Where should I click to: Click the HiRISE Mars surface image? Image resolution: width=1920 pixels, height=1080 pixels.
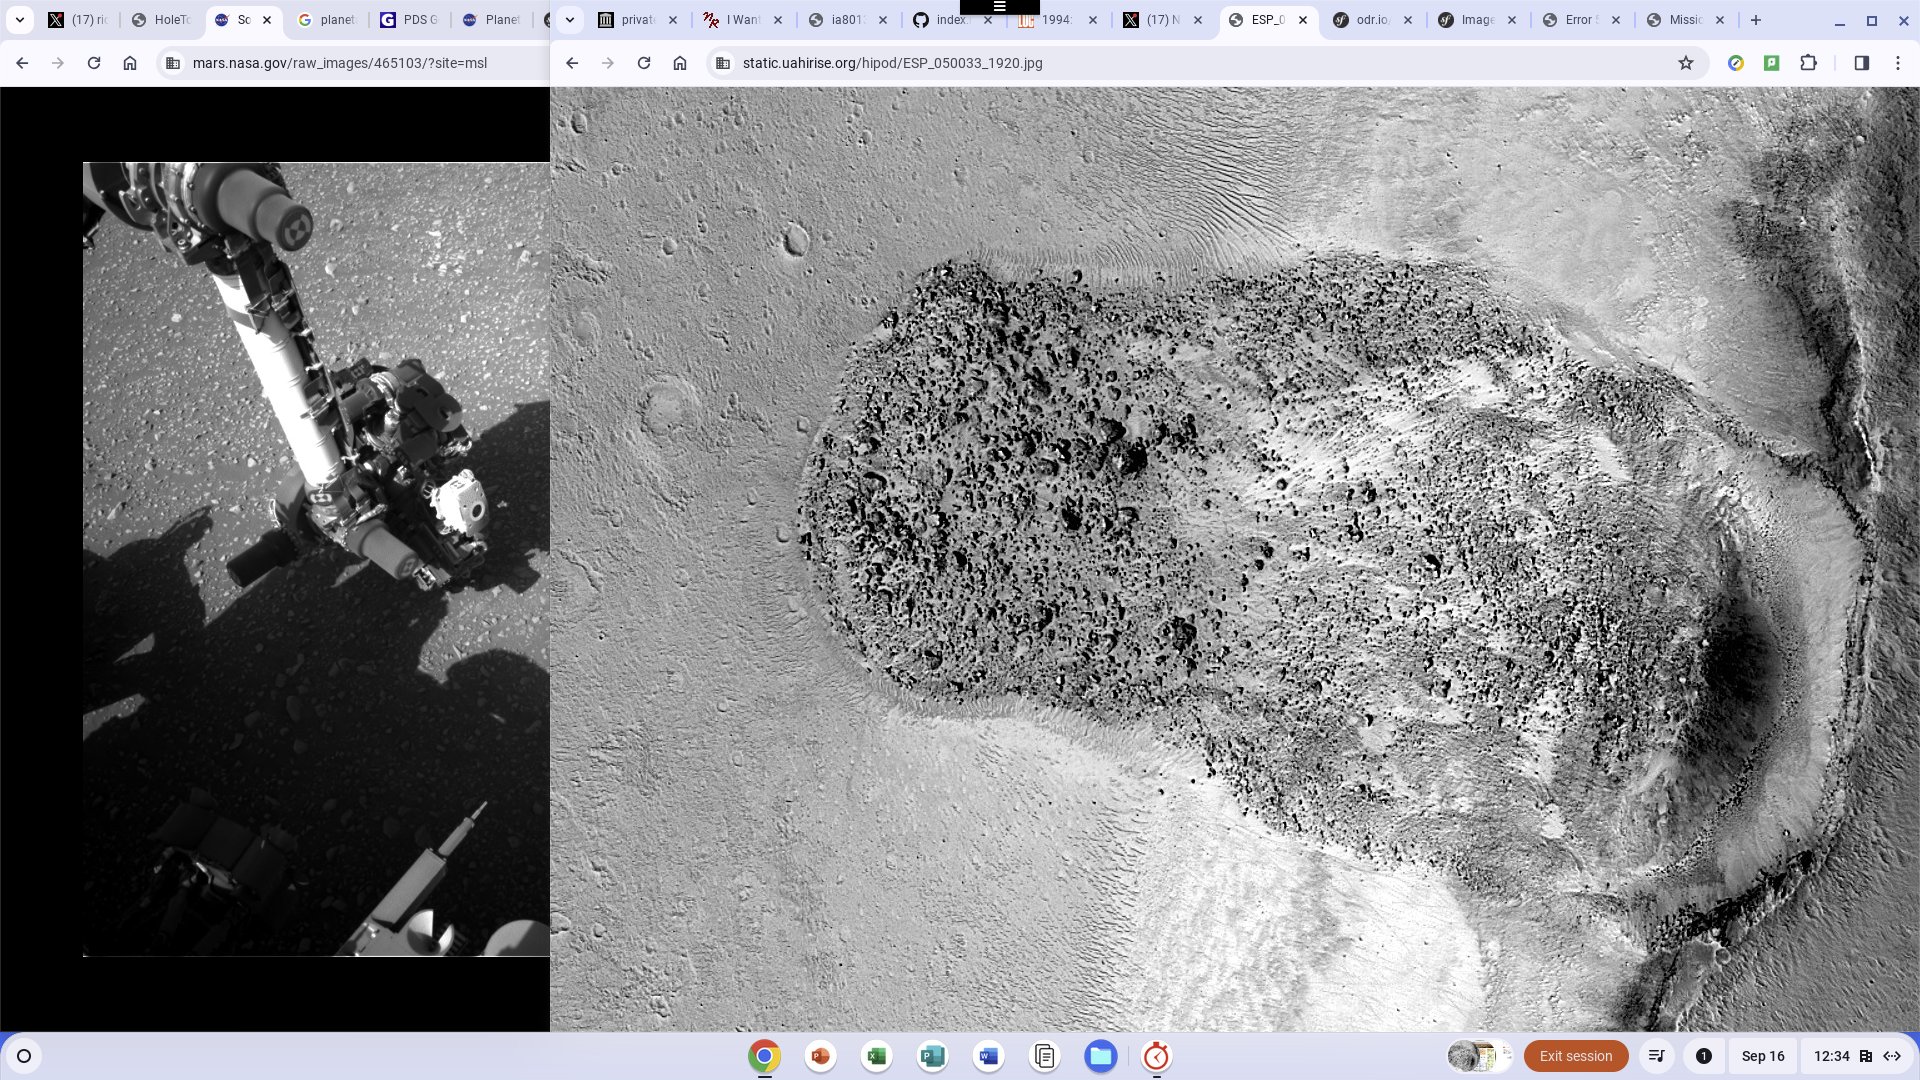tap(1235, 559)
